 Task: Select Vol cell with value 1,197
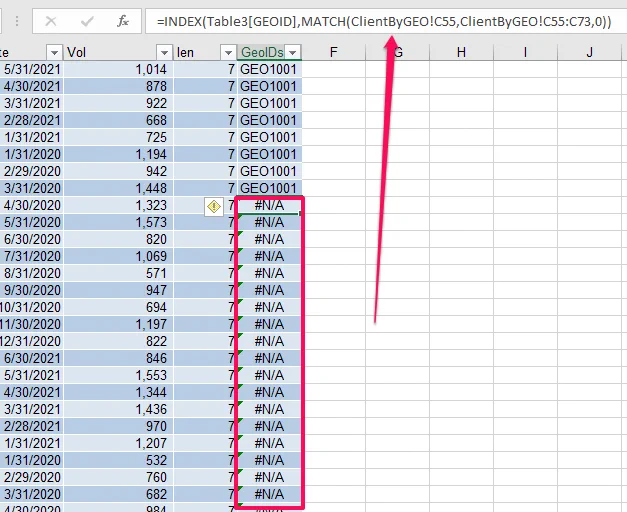tap(118, 324)
